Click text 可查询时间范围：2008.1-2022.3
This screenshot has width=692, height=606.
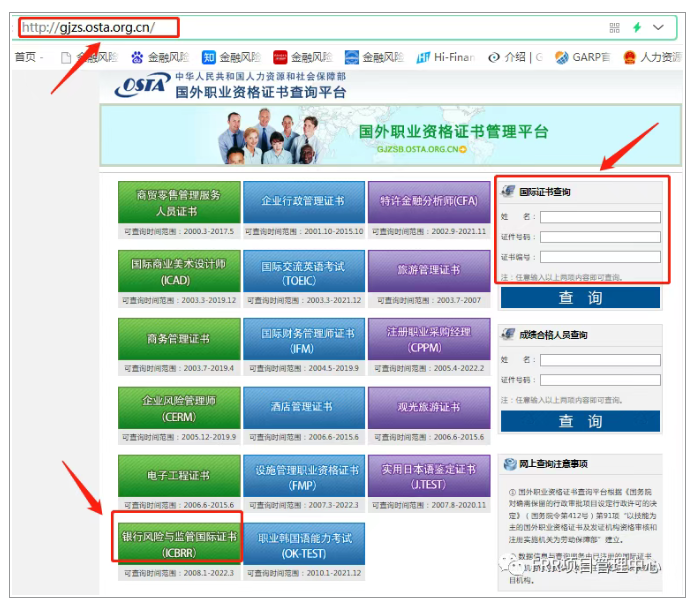(179, 573)
